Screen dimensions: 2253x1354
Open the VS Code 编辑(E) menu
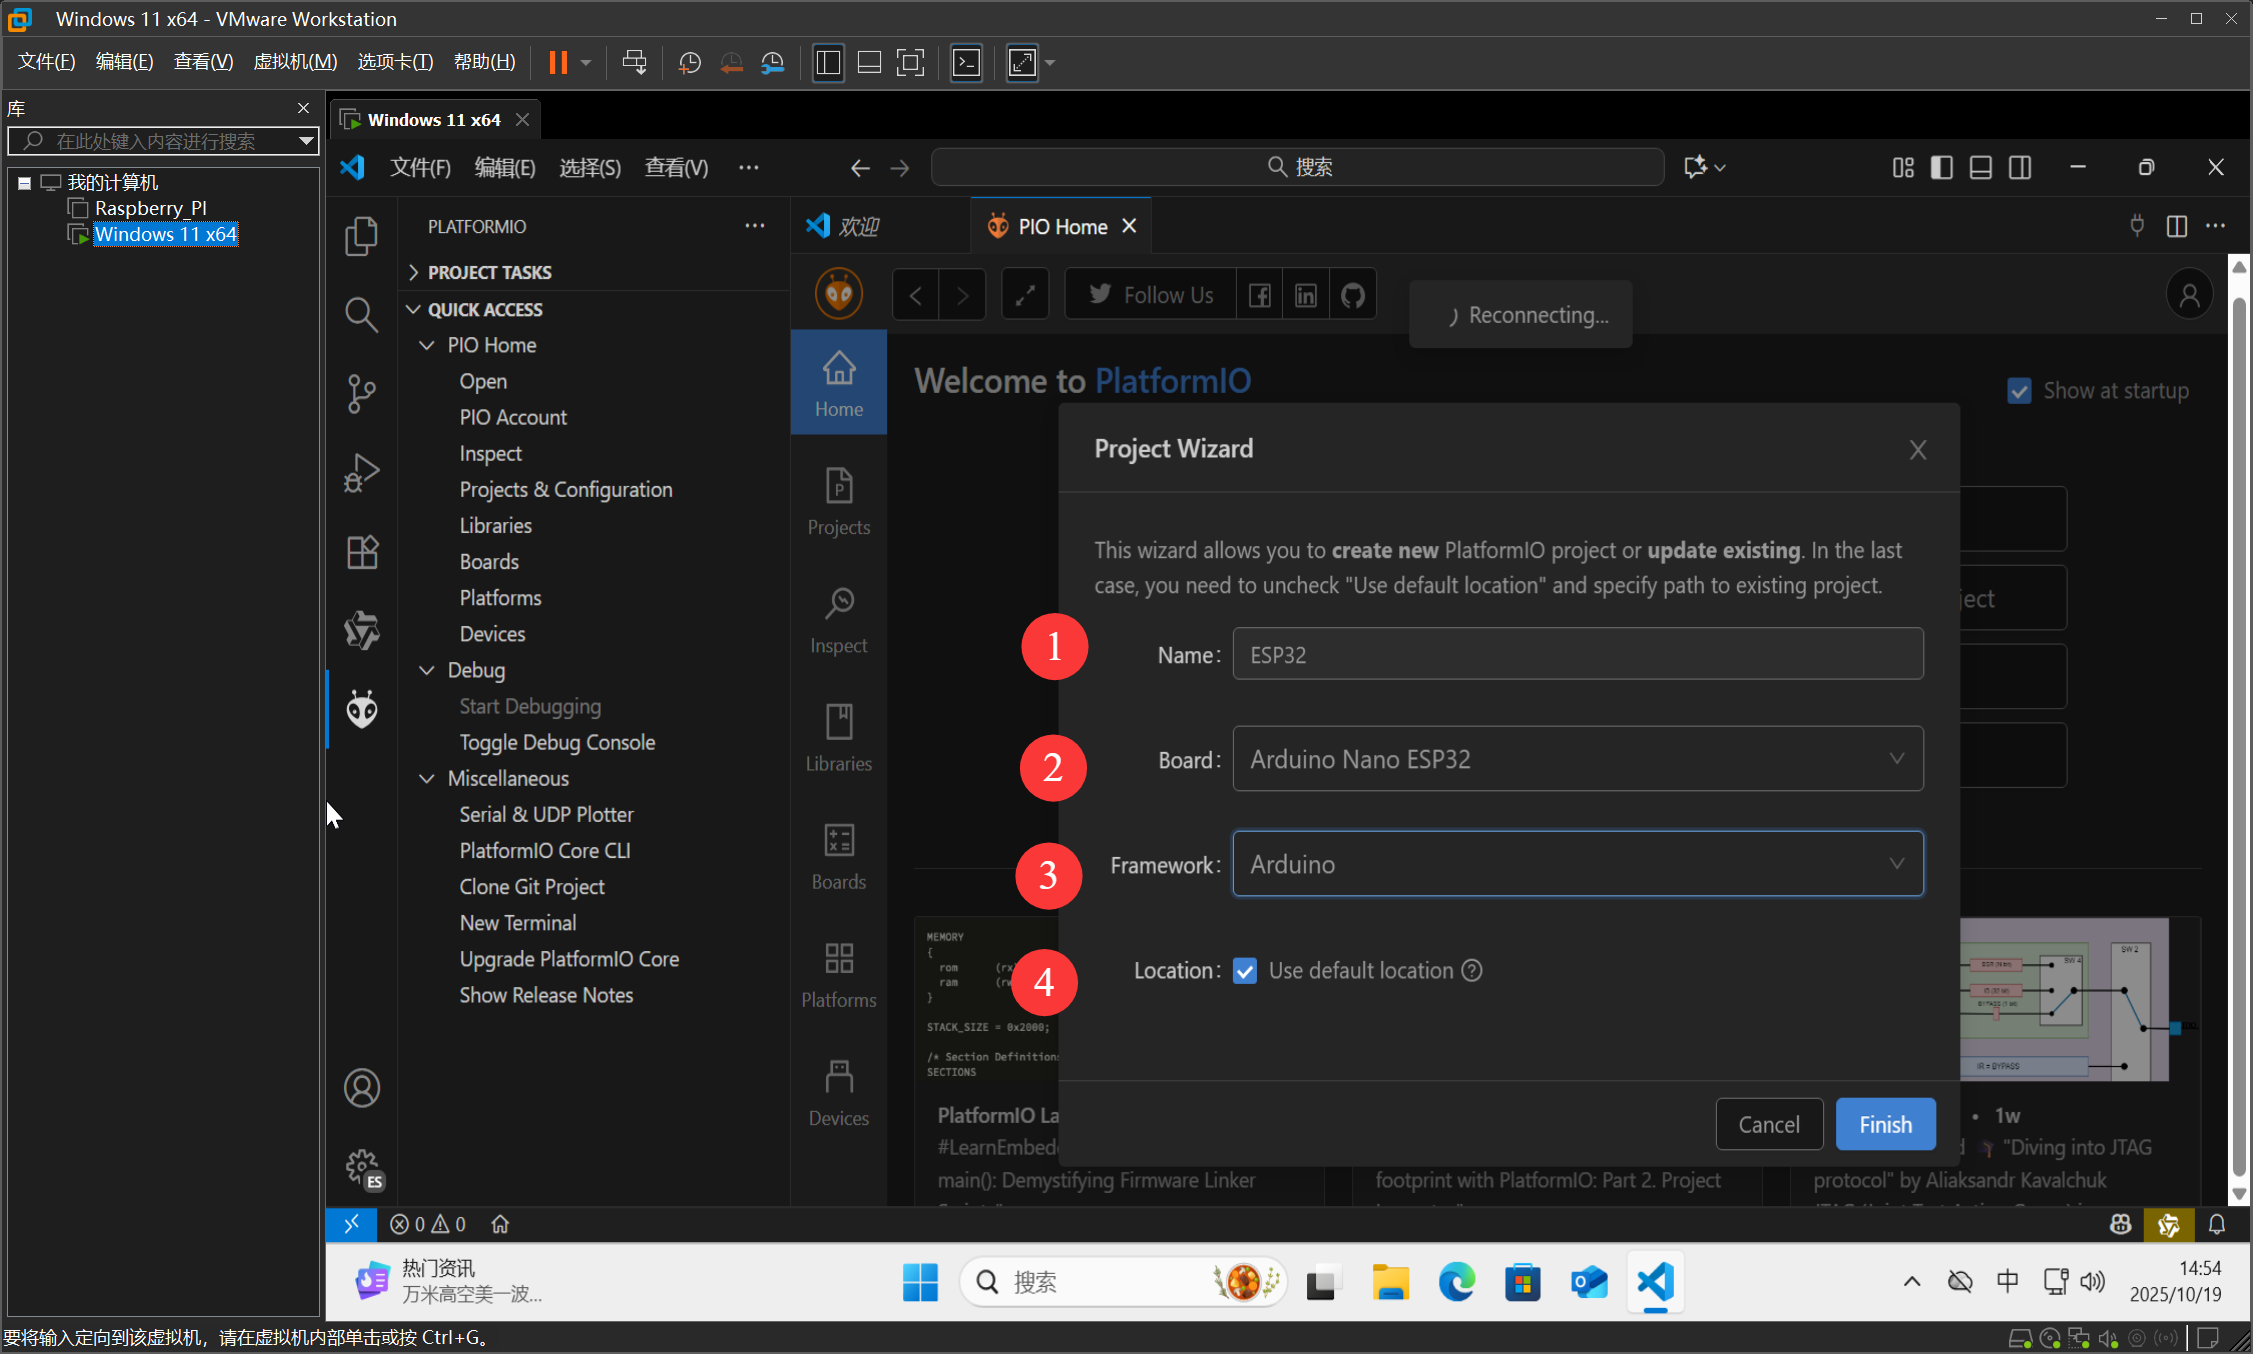tap(505, 167)
